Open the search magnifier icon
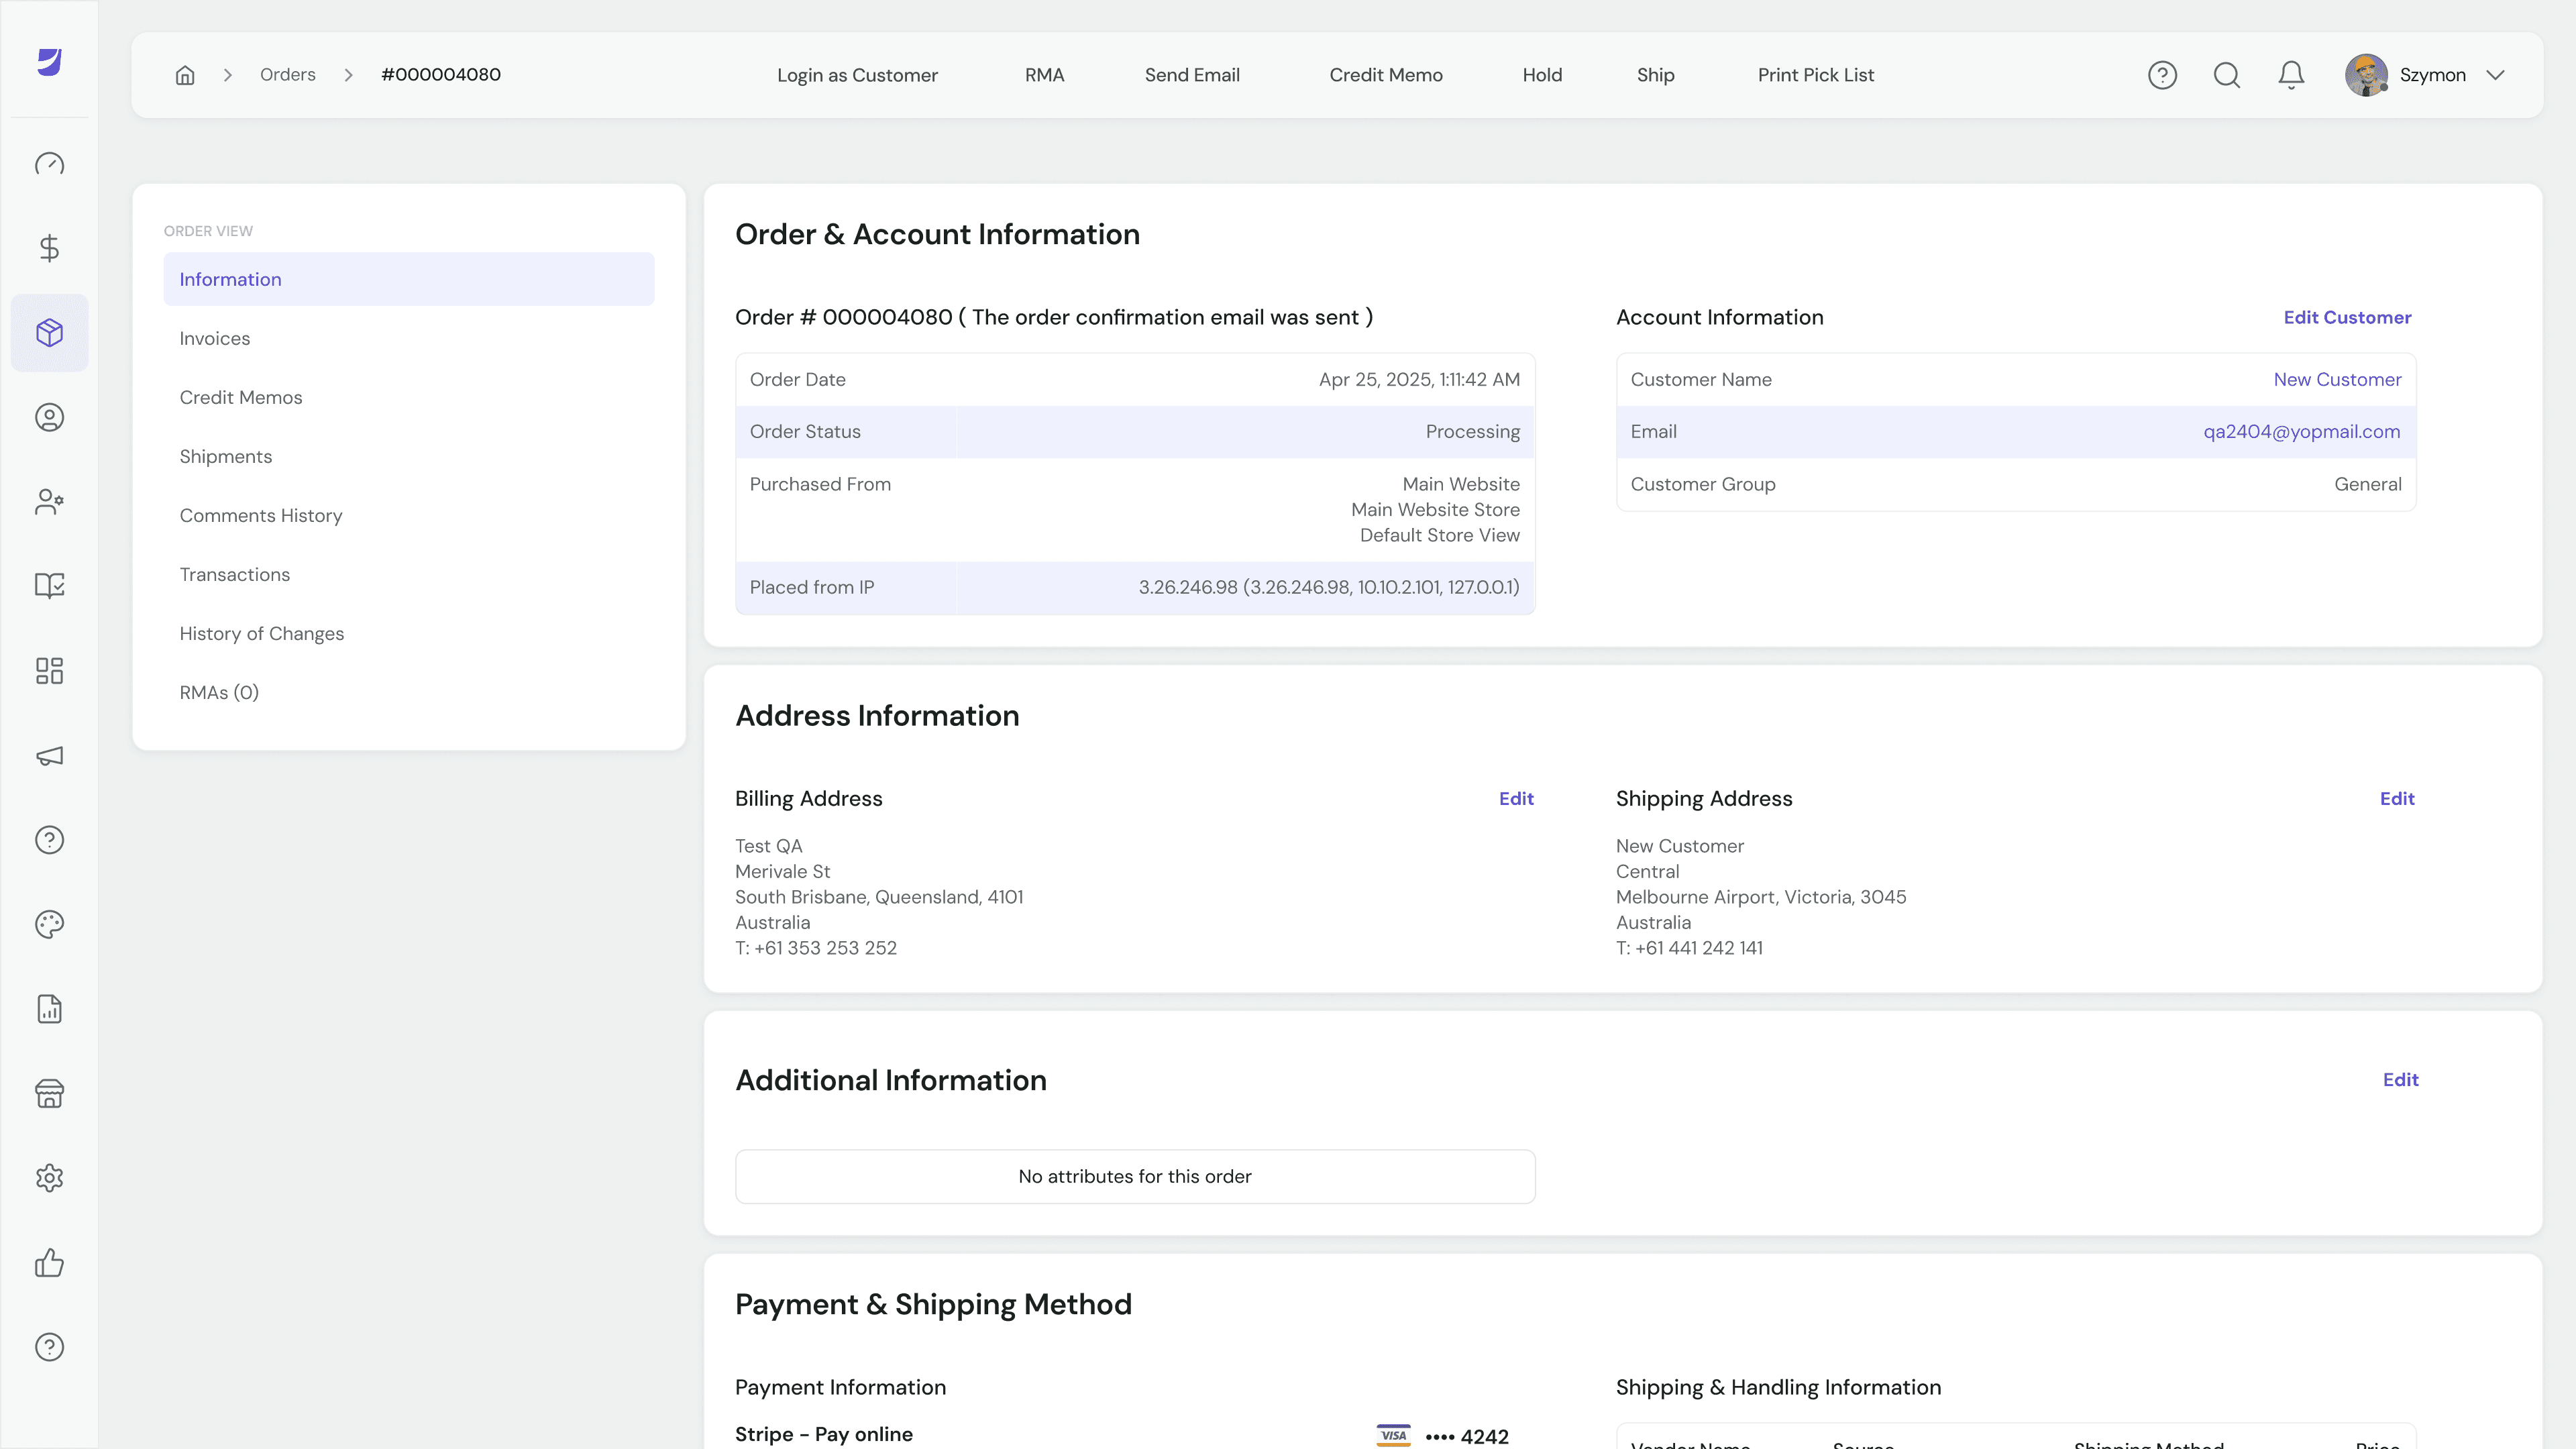Screen dimensions: 2576x1449 point(2226,75)
